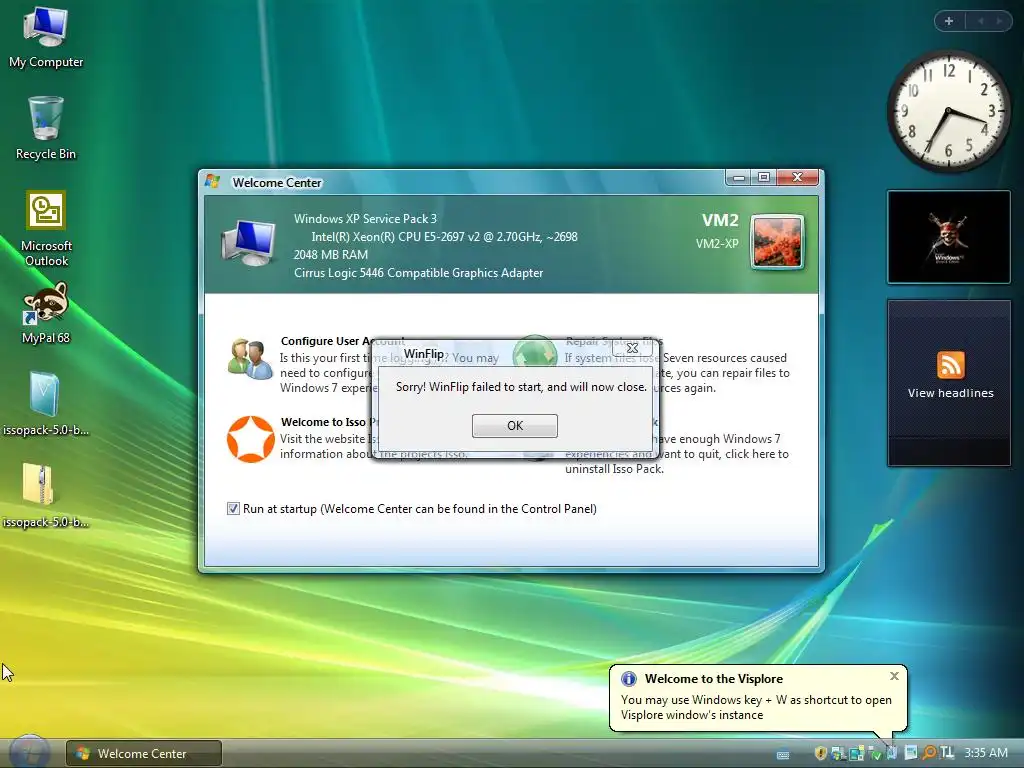Click the Welcome Center title bar Windows flag icon
This screenshot has height=768, width=1024.
[212, 181]
